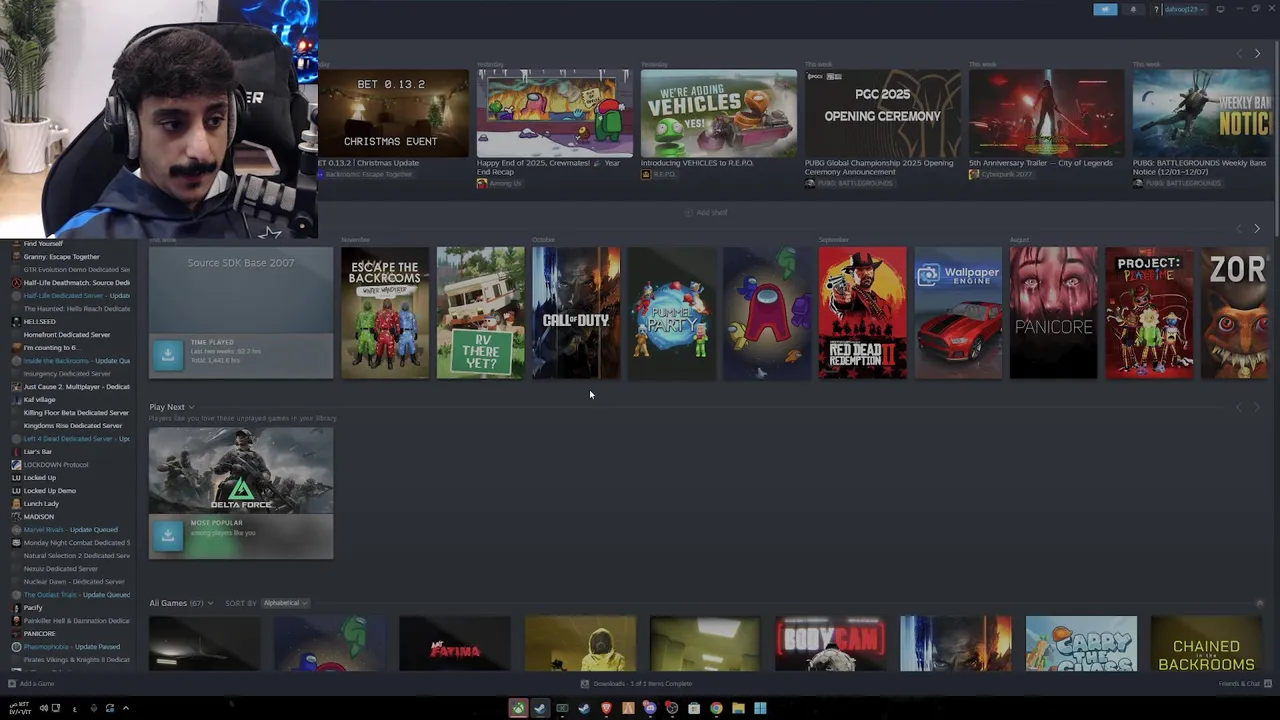Click Add shelf link
This screenshot has width=1280, height=720.
pos(706,212)
